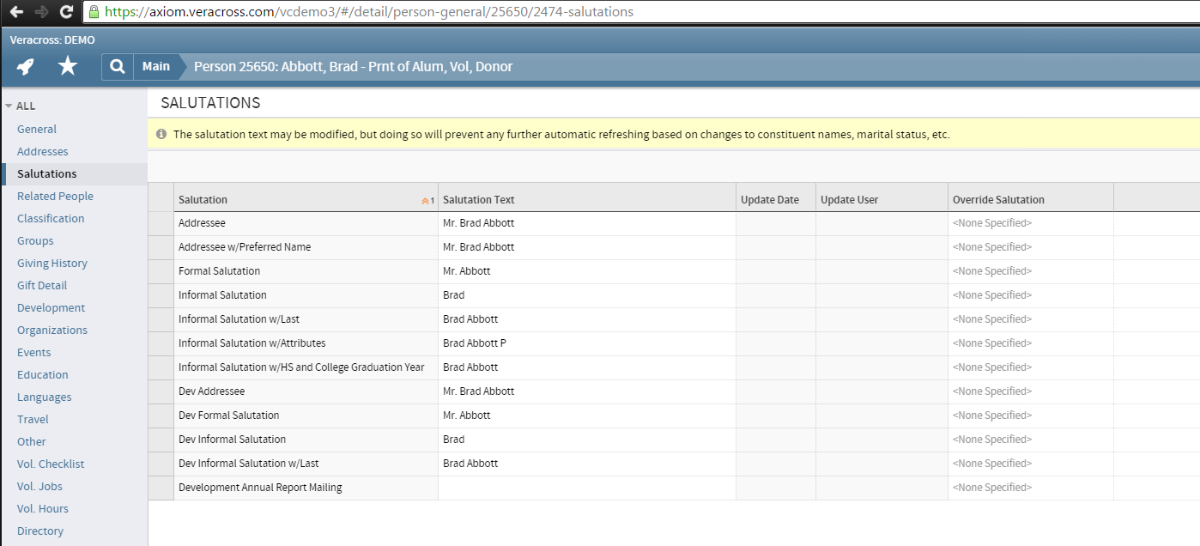Image resolution: width=1200 pixels, height=546 pixels.
Task: Sort by the Salutation column header
Action: 203,200
